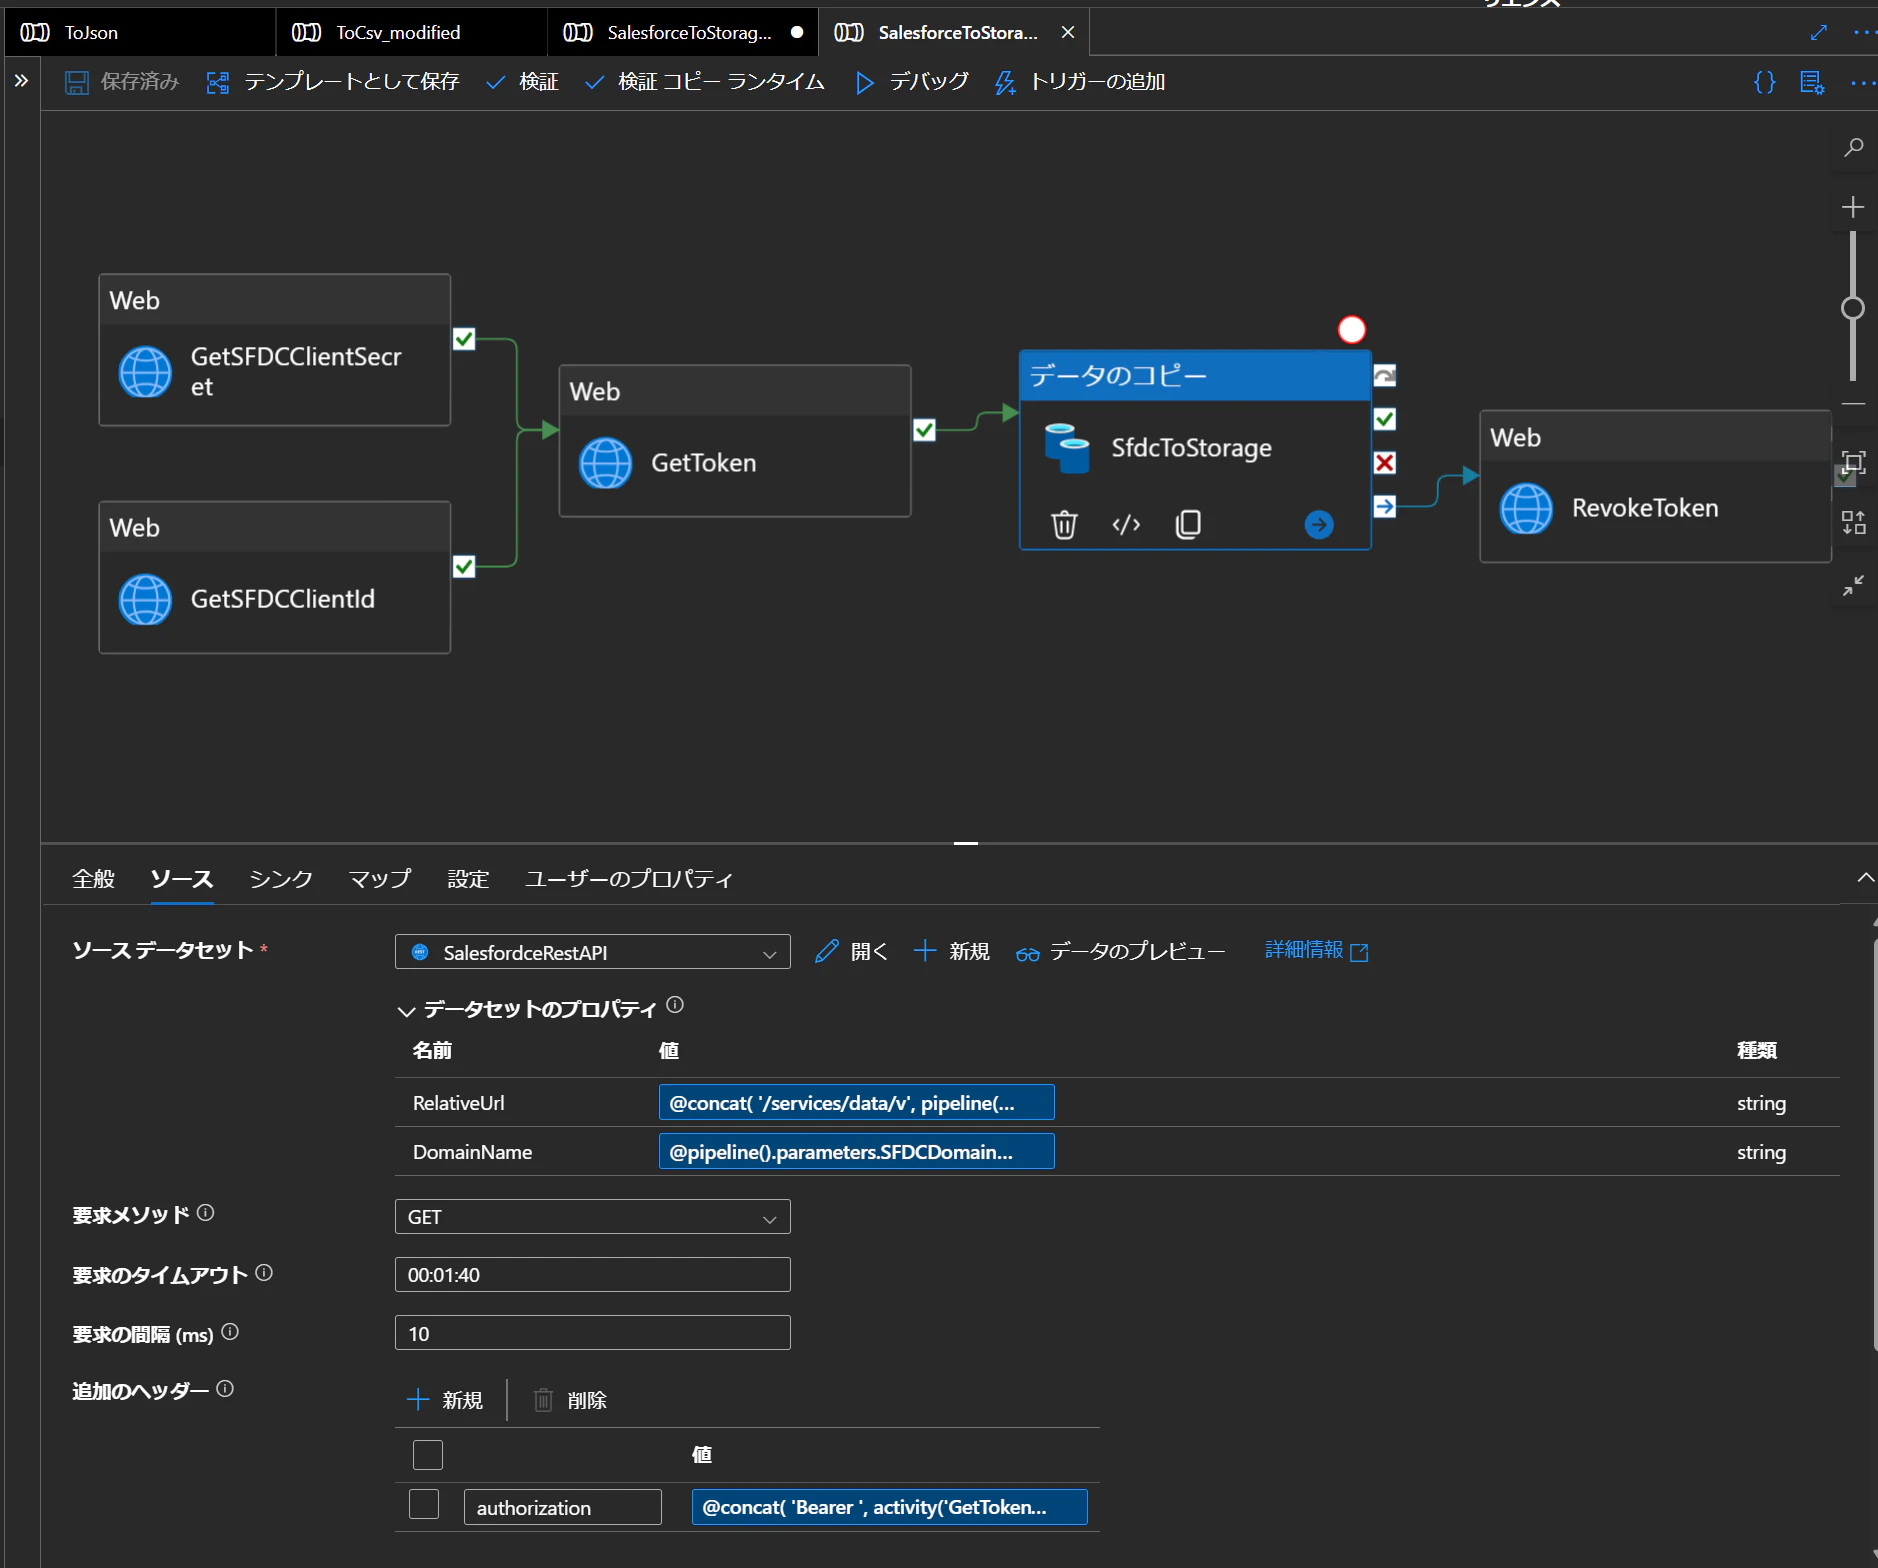This screenshot has width=1878, height=1568.
Task: Fit the pipeline to screen icon
Action: (x=1853, y=462)
